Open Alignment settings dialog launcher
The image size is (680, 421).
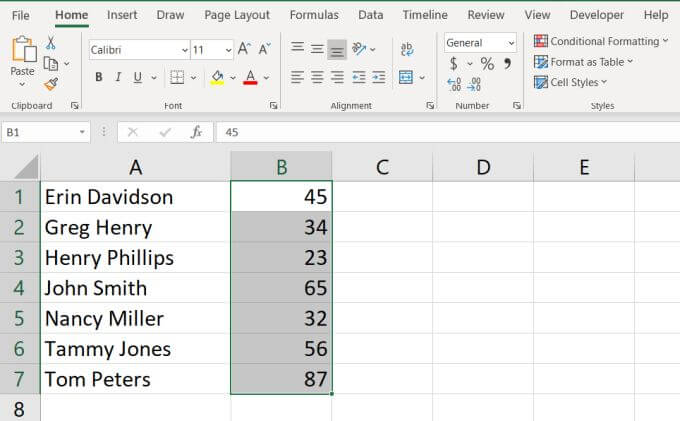430,105
